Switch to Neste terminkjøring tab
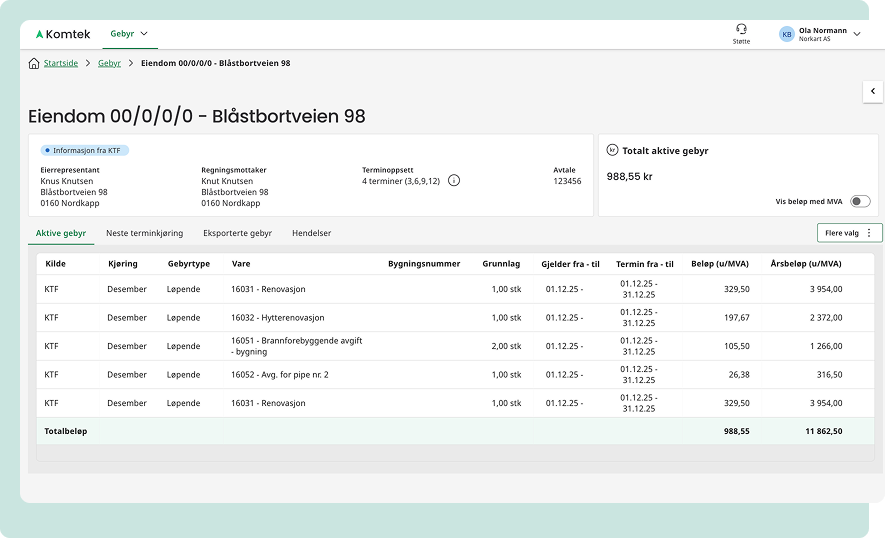Screen dimensions: 885x538 point(144,233)
